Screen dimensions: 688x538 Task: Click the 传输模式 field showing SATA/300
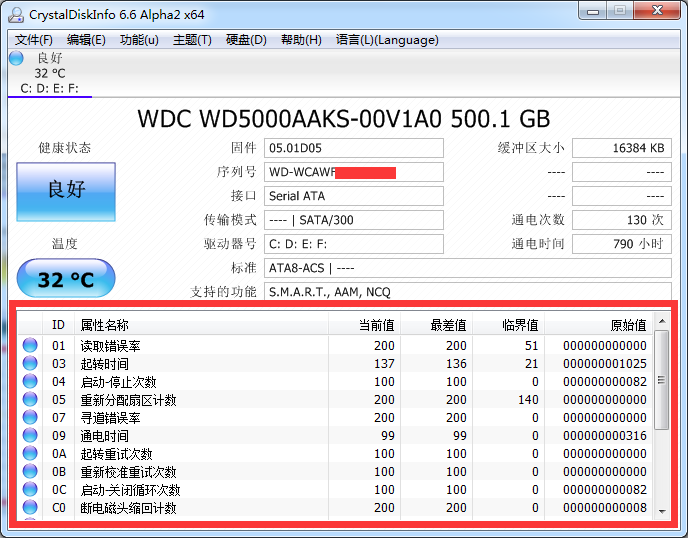pyautogui.click(x=354, y=220)
